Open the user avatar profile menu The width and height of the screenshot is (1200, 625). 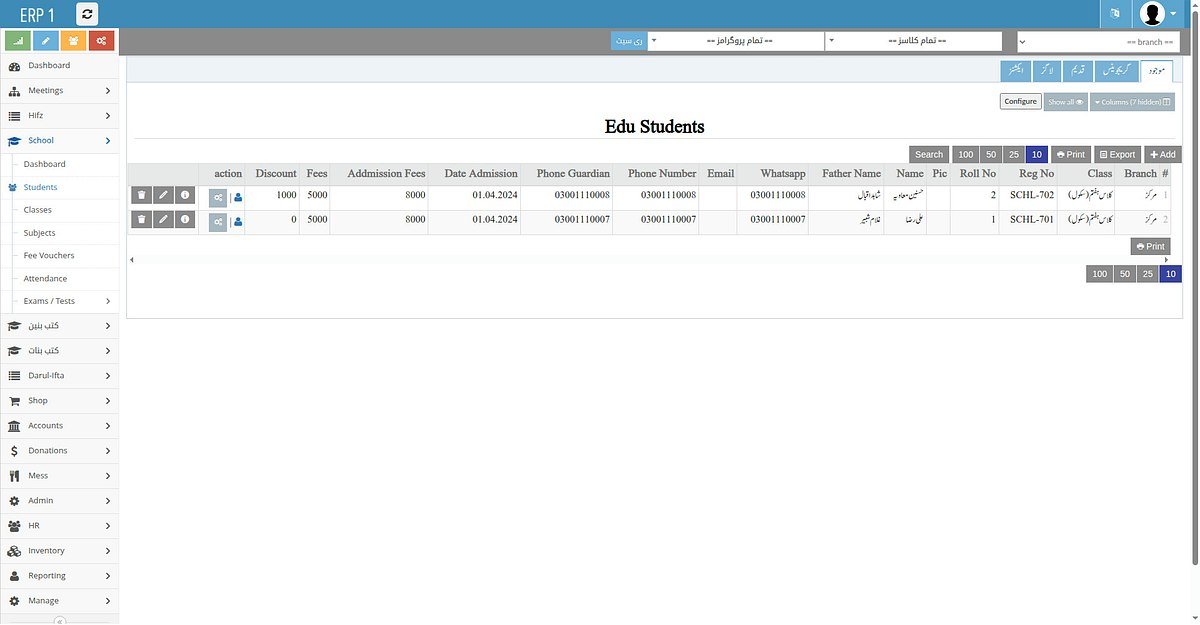pos(1158,14)
